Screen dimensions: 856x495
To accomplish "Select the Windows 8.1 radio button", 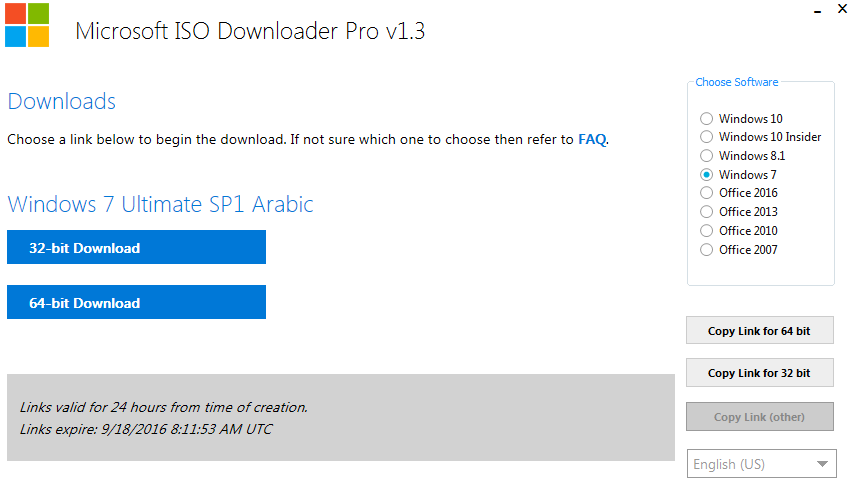I will [x=707, y=156].
